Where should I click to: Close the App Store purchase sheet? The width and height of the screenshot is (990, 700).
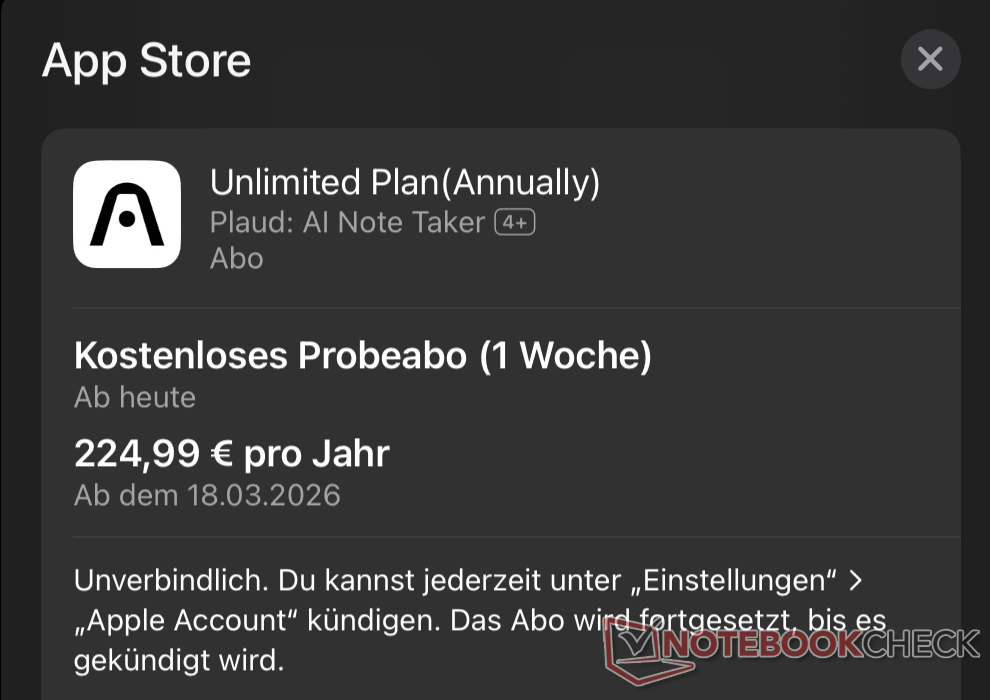click(x=930, y=60)
